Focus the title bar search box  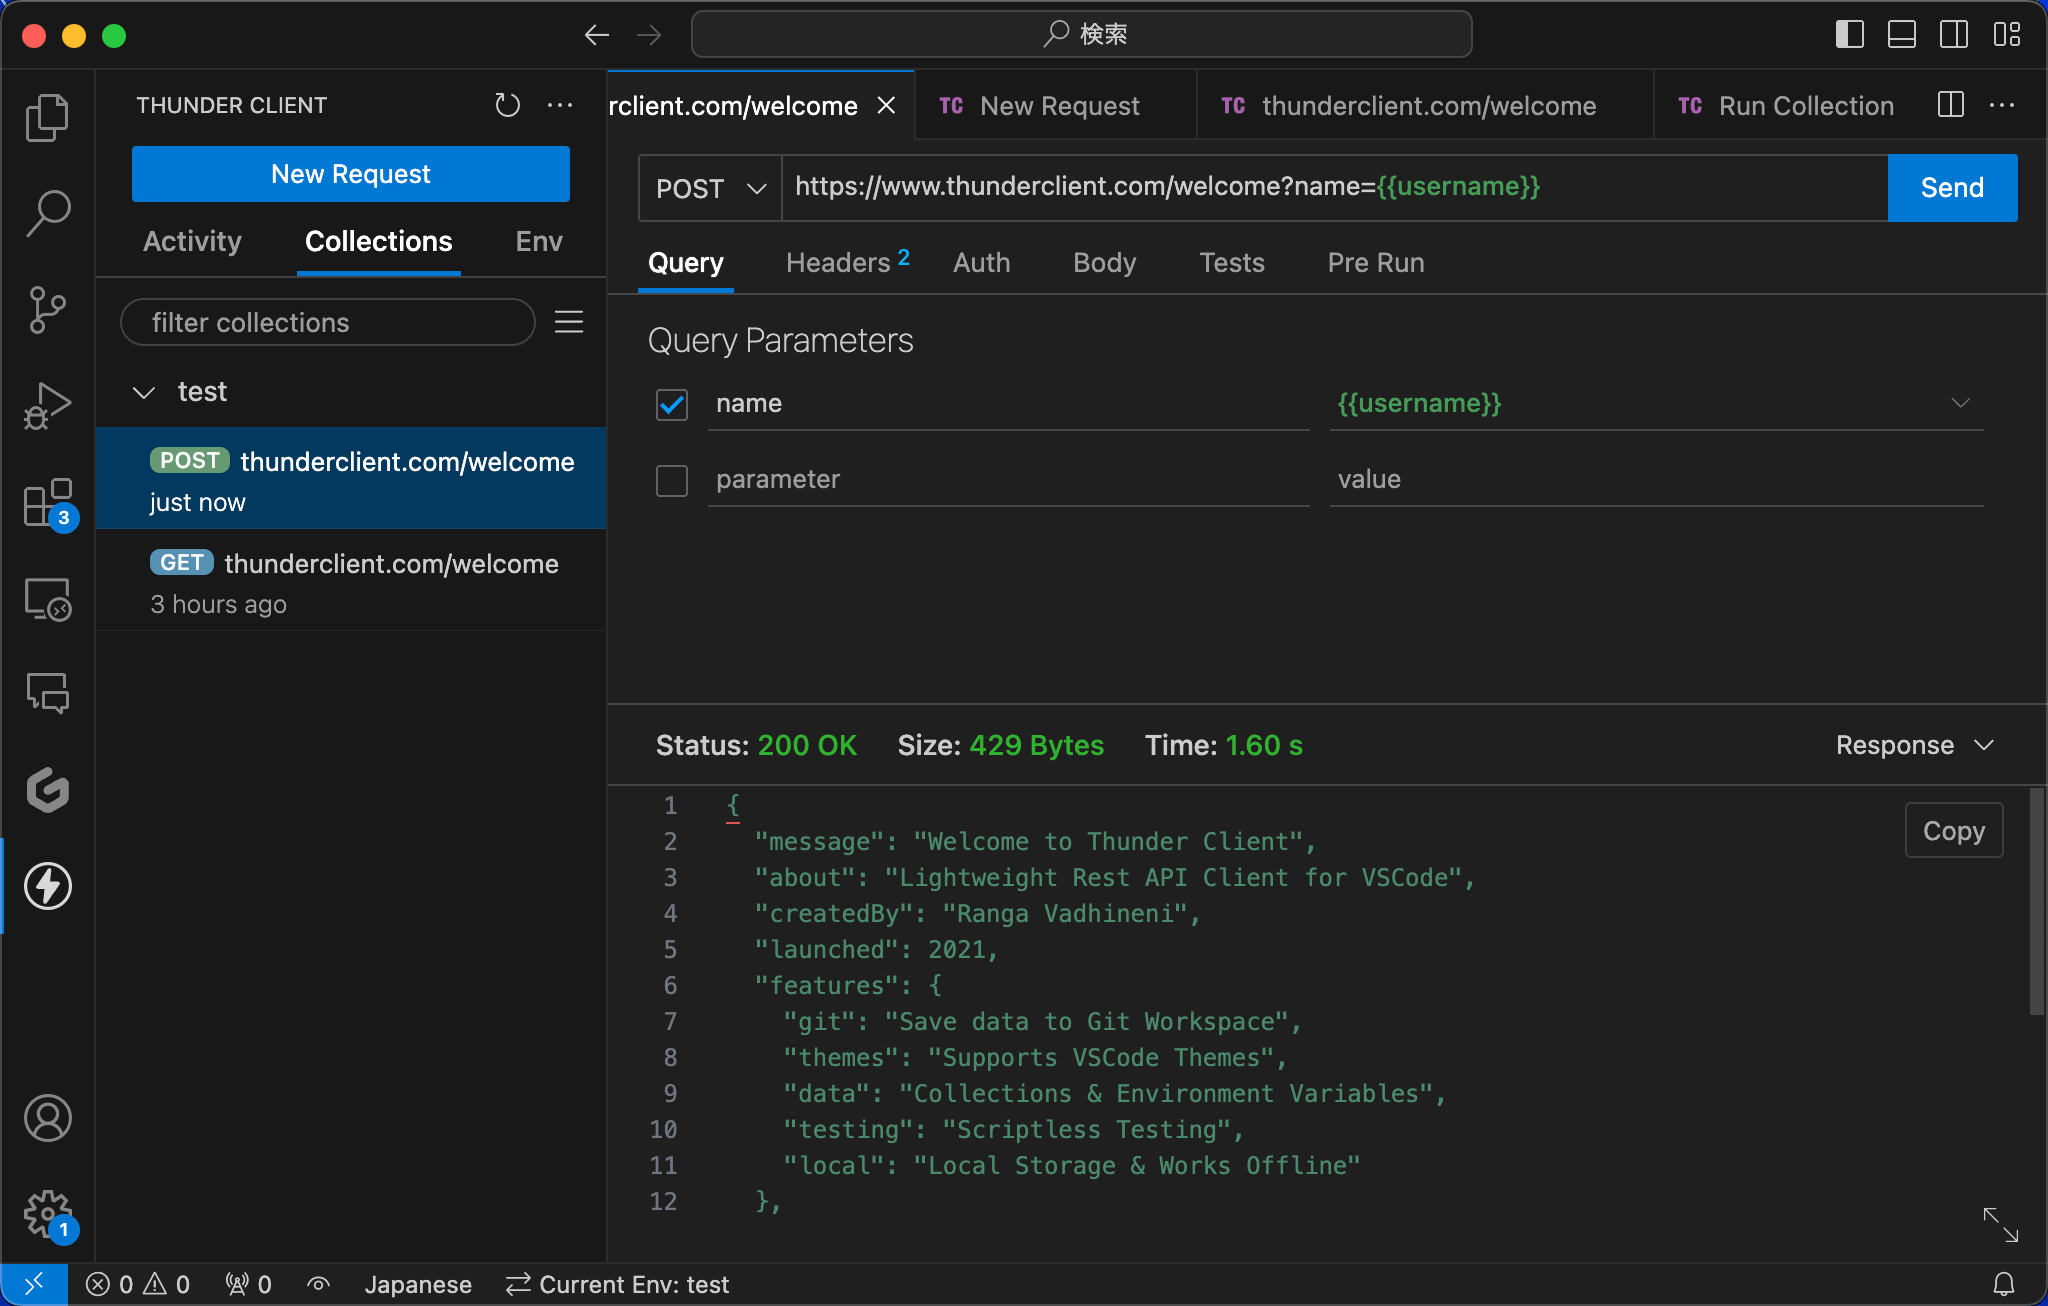pyautogui.click(x=1082, y=35)
